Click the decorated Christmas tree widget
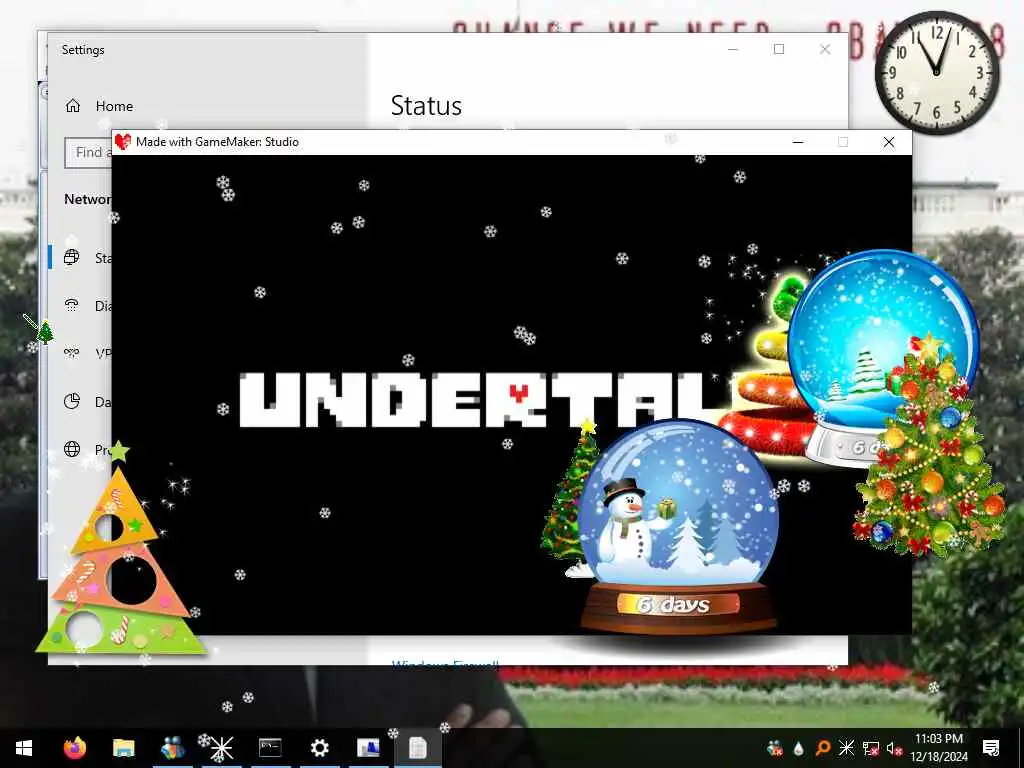The width and height of the screenshot is (1024, 768). [930, 451]
